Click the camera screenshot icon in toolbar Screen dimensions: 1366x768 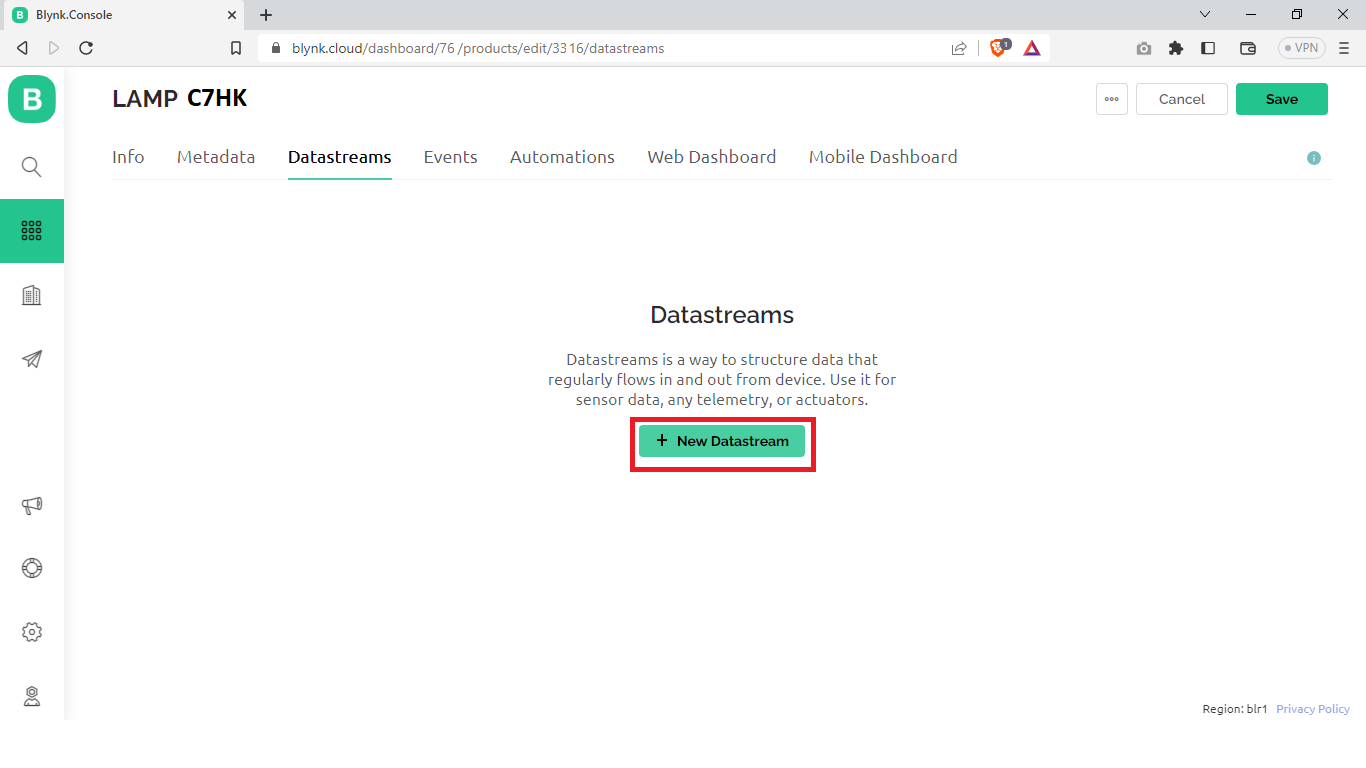point(1144,48)
